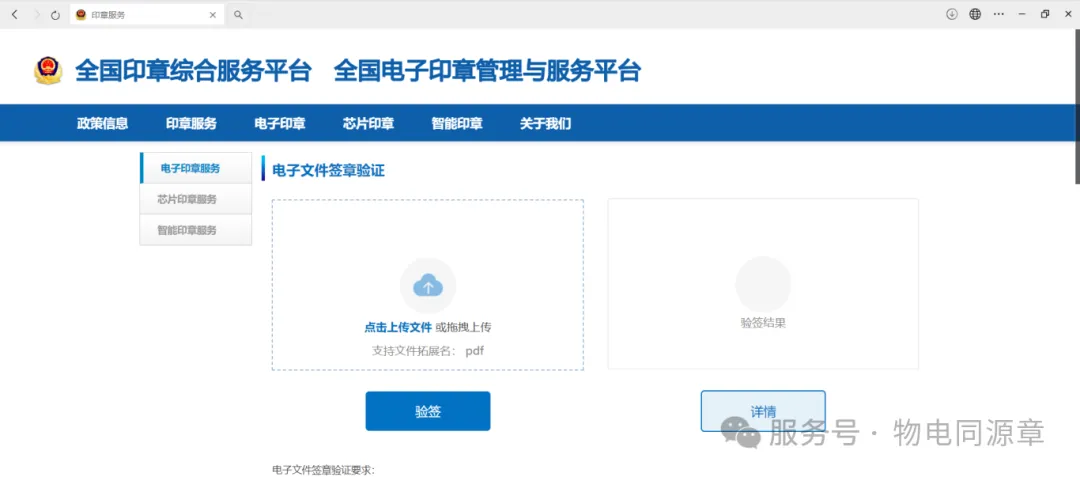Open the 关于我们 navigation item

546,124
